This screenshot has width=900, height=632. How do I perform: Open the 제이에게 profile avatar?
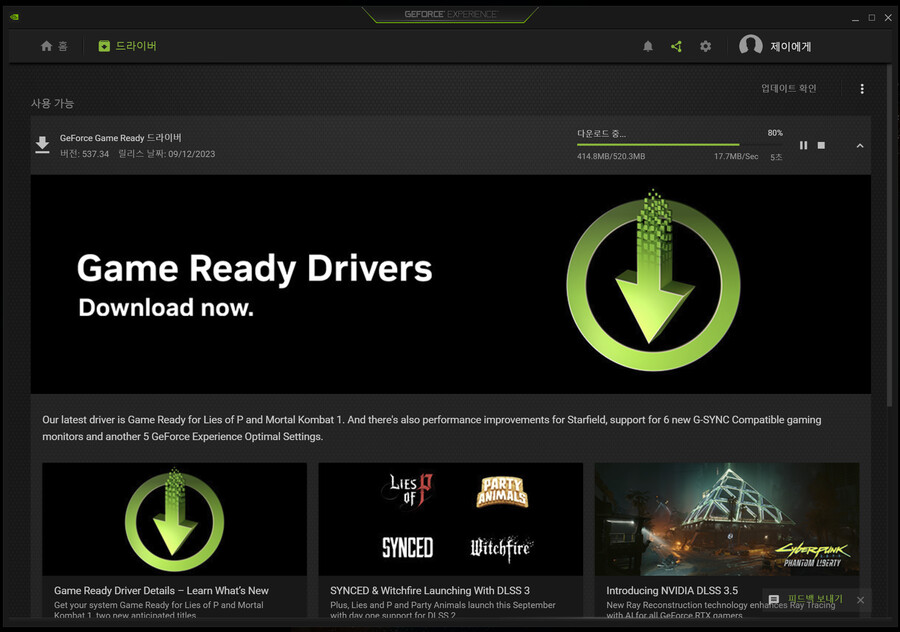(751, 45)
